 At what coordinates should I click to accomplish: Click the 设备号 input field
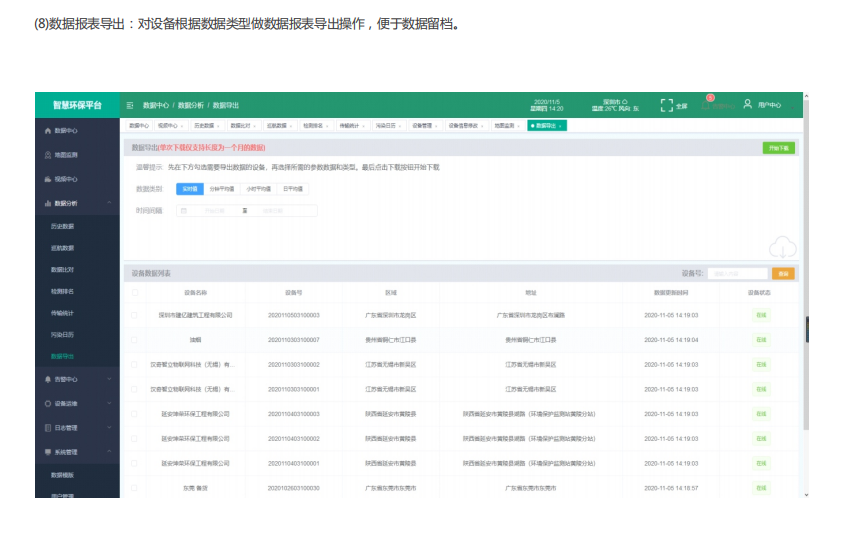point(738,273)
